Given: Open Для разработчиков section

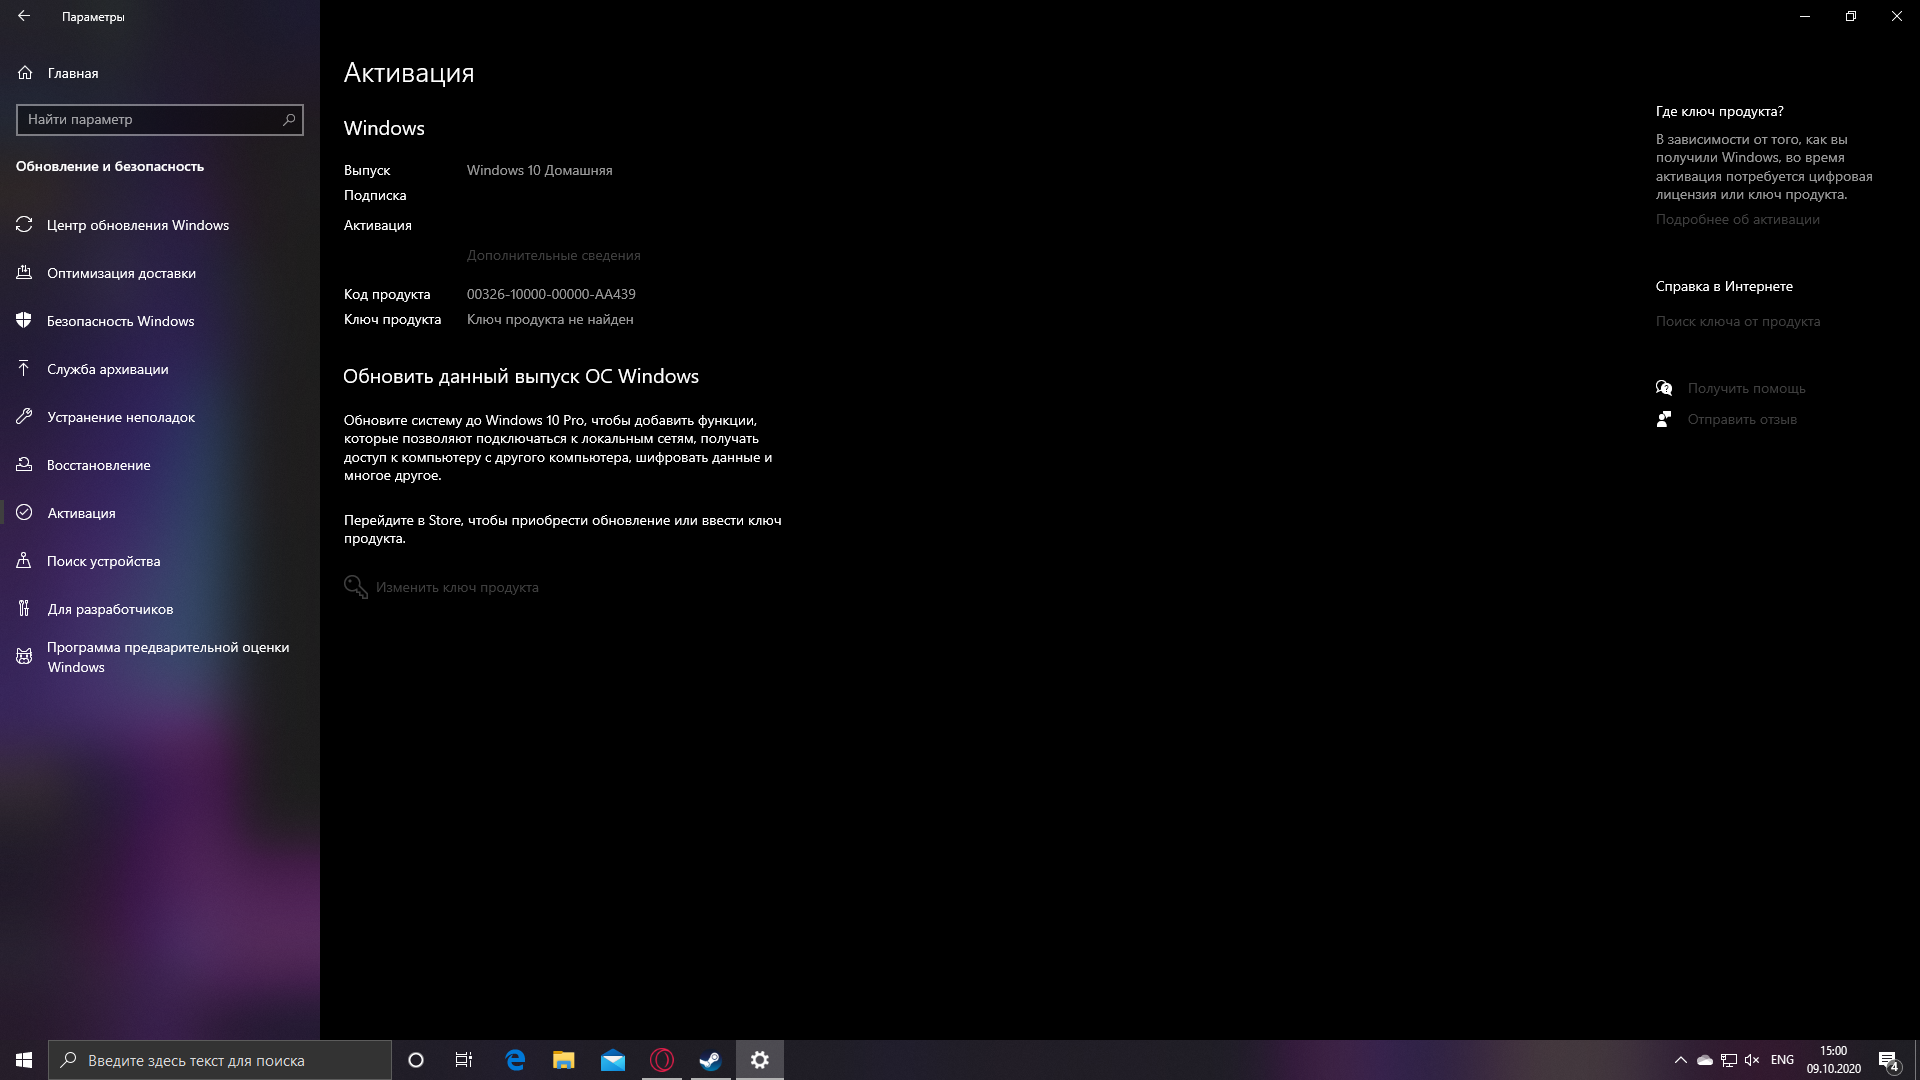Looking at the screenshot, I should 160,609.
